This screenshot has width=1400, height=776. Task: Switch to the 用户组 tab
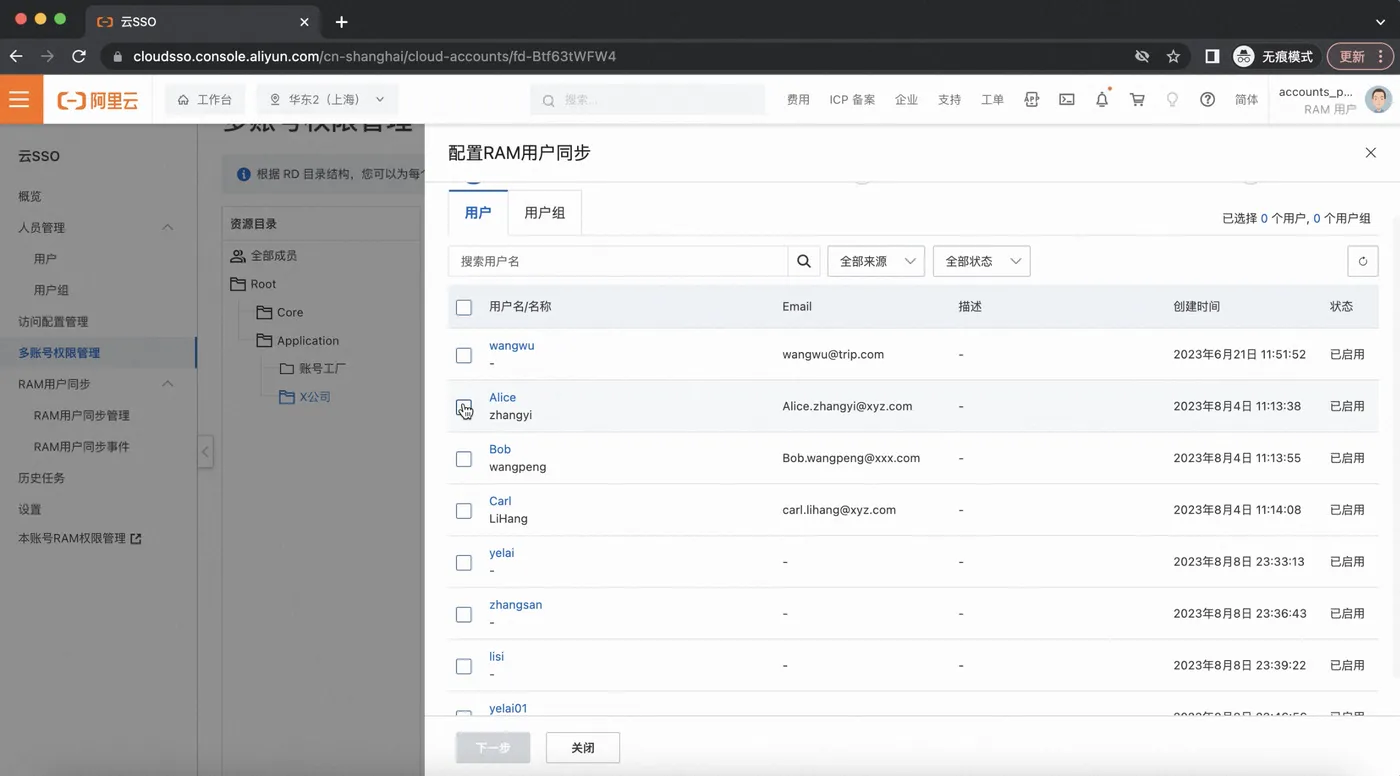[545, 213]
